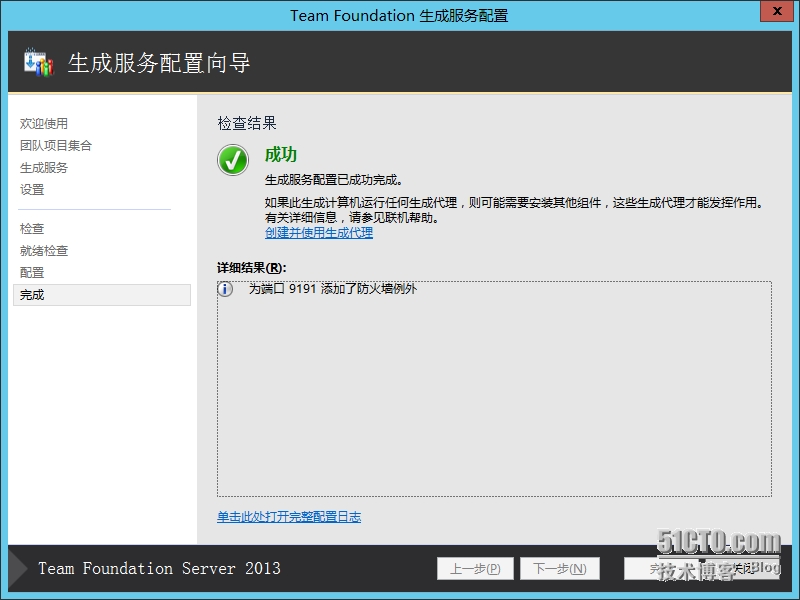Screen dimensions: 800x600
Task: Select the 检查 step in sidebar
Action: [32, 229]
